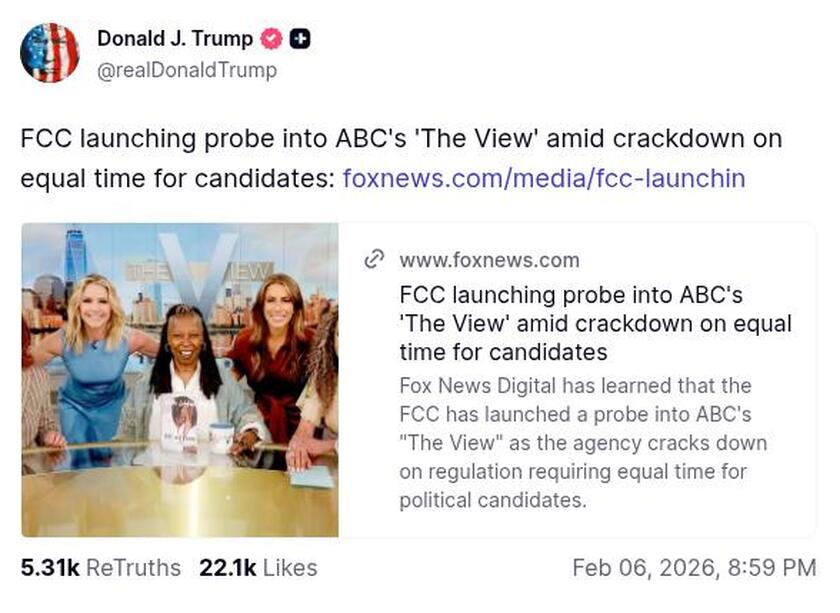The height and width of the screenshot is (613, 840).
Task: Click the skyscraper in thumbnail background
Action: [75, 260]
